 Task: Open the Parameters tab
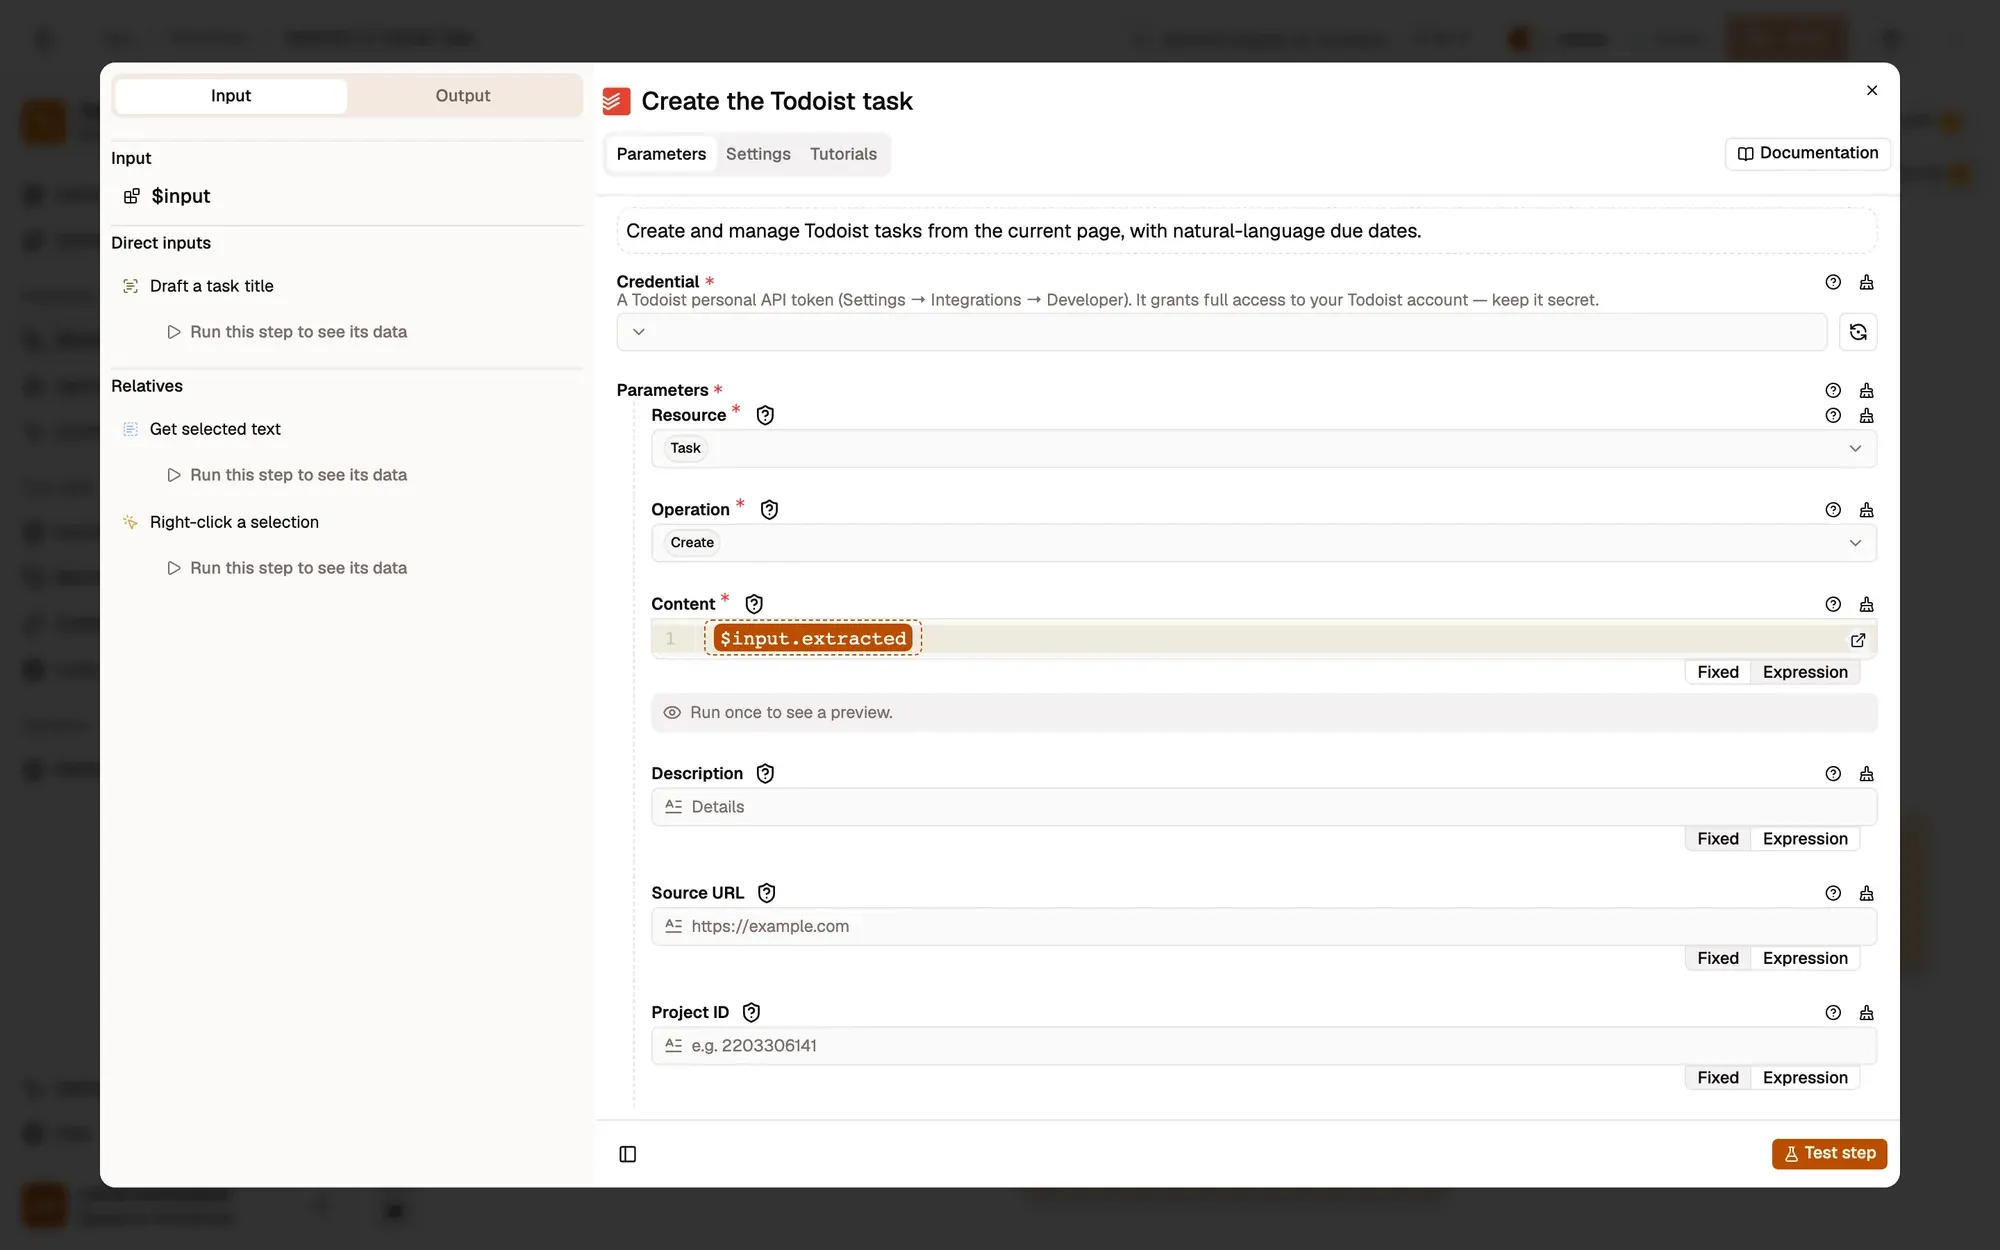click(x=661, y=154)
